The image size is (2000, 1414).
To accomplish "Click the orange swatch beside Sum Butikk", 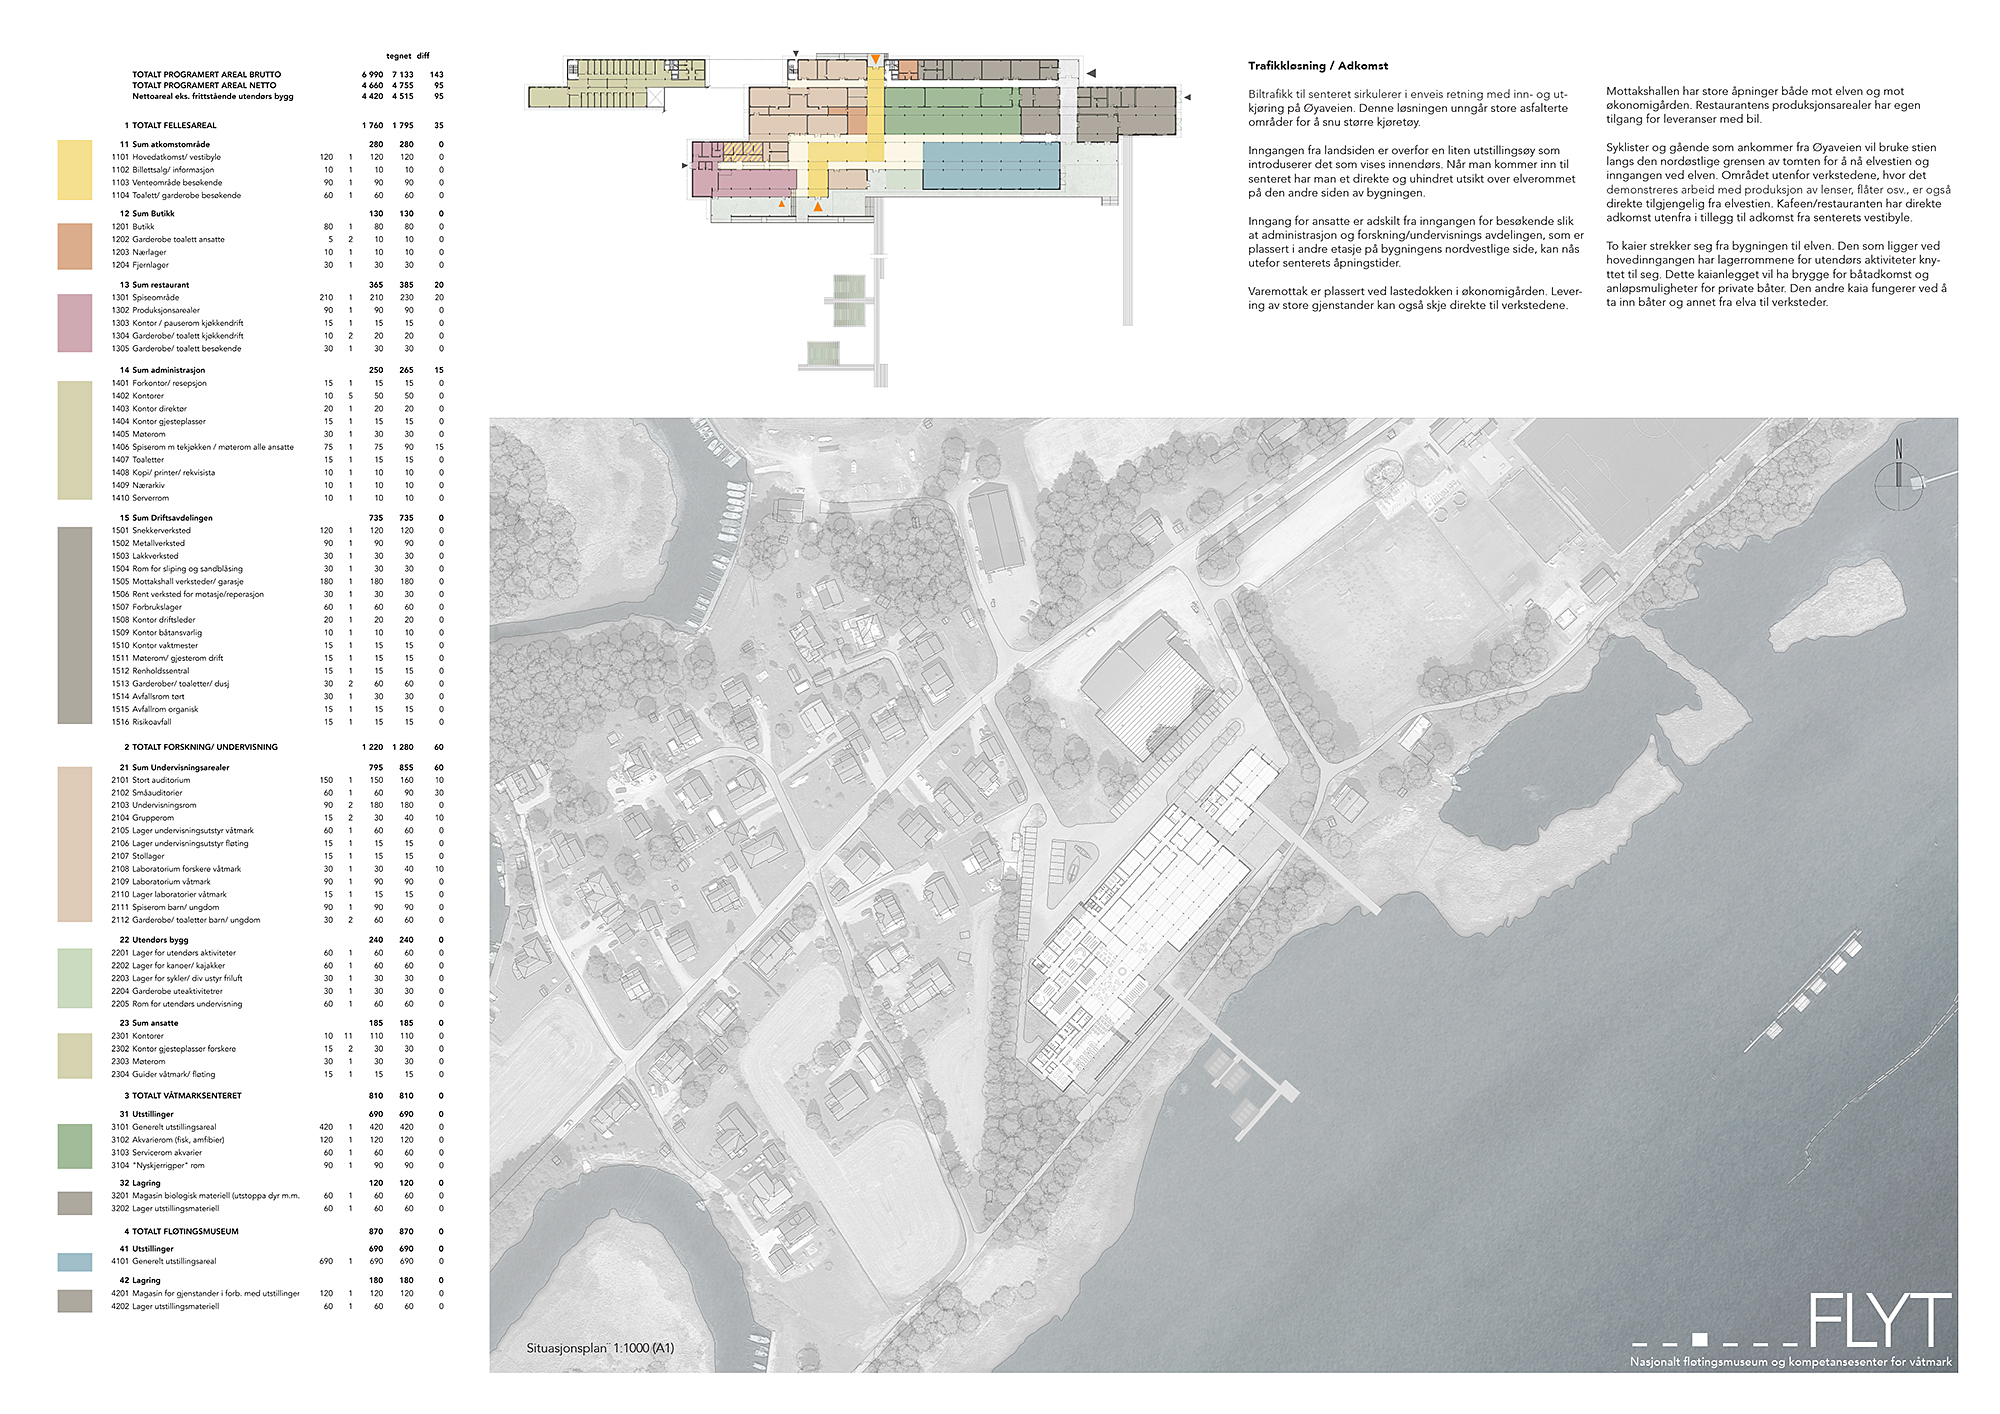I will pos(75,246).
